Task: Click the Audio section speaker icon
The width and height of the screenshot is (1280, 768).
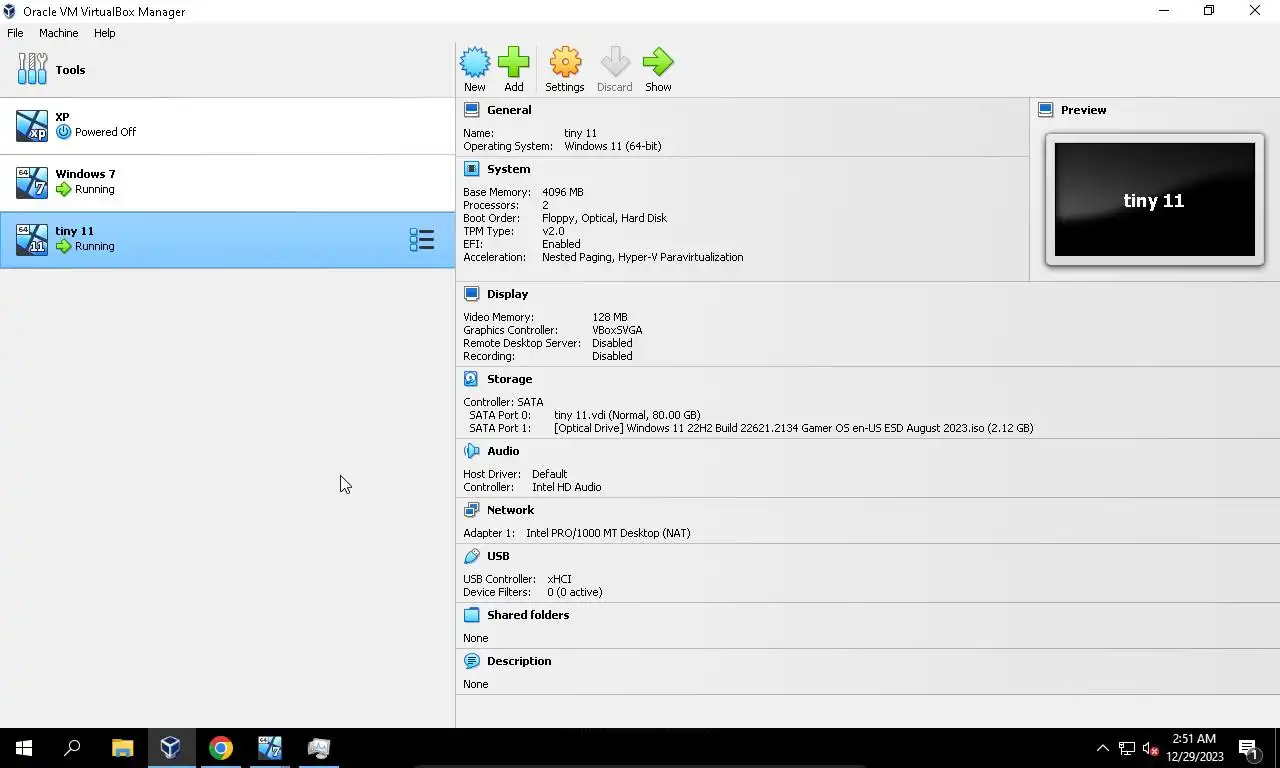Action: (x=471, y=451)
